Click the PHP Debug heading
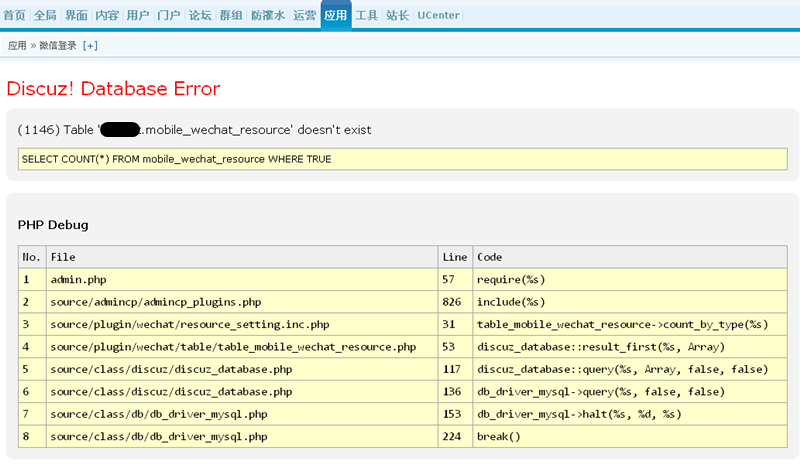This screenshot has height=464, width=800. click(x=53, y=225)
